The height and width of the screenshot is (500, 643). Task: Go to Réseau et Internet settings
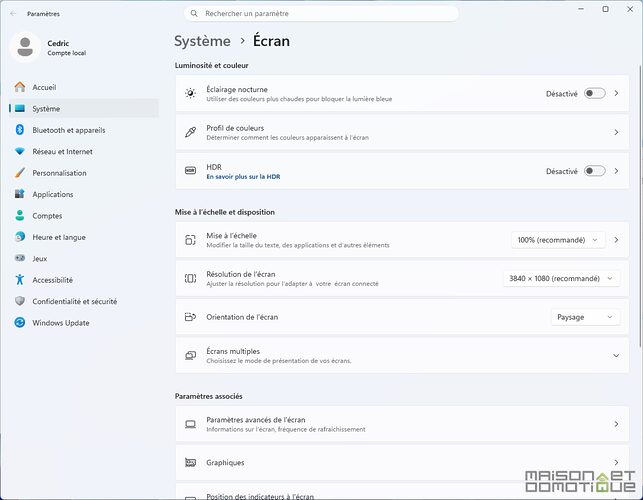click(84, 151)
